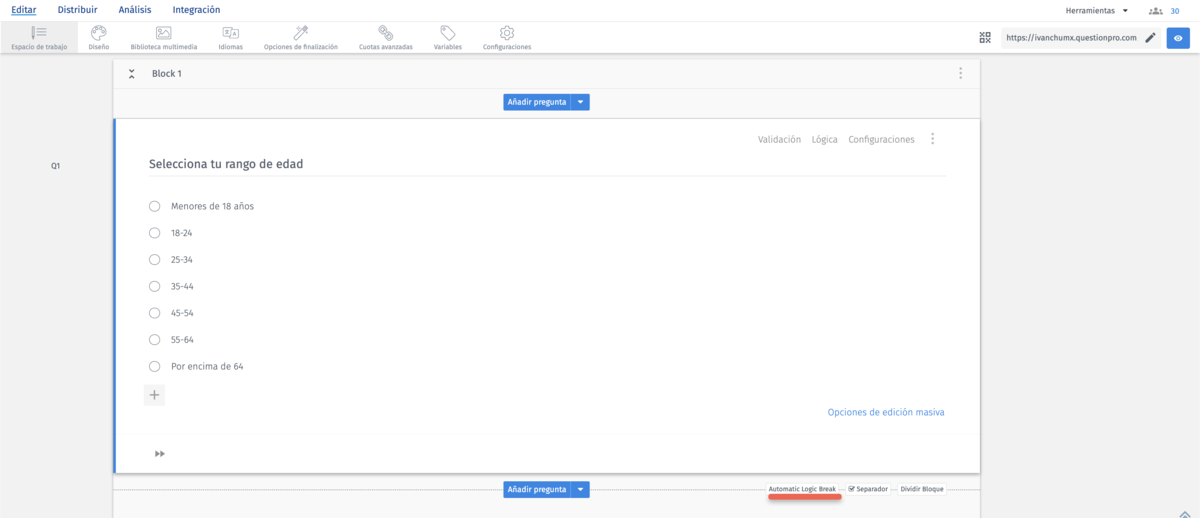The image size is (1200, 518).
Task: Click the QR code icon
Action: coord(986,38)
